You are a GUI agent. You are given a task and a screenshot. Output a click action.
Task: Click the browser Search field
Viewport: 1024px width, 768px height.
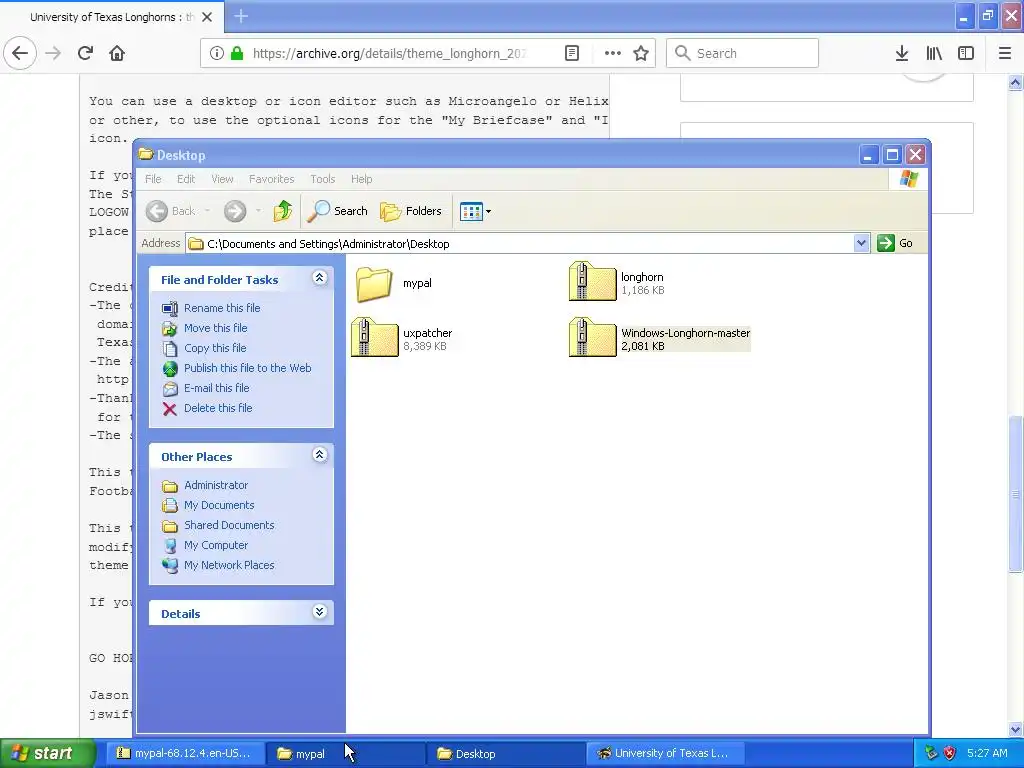[x=742, y=53]
